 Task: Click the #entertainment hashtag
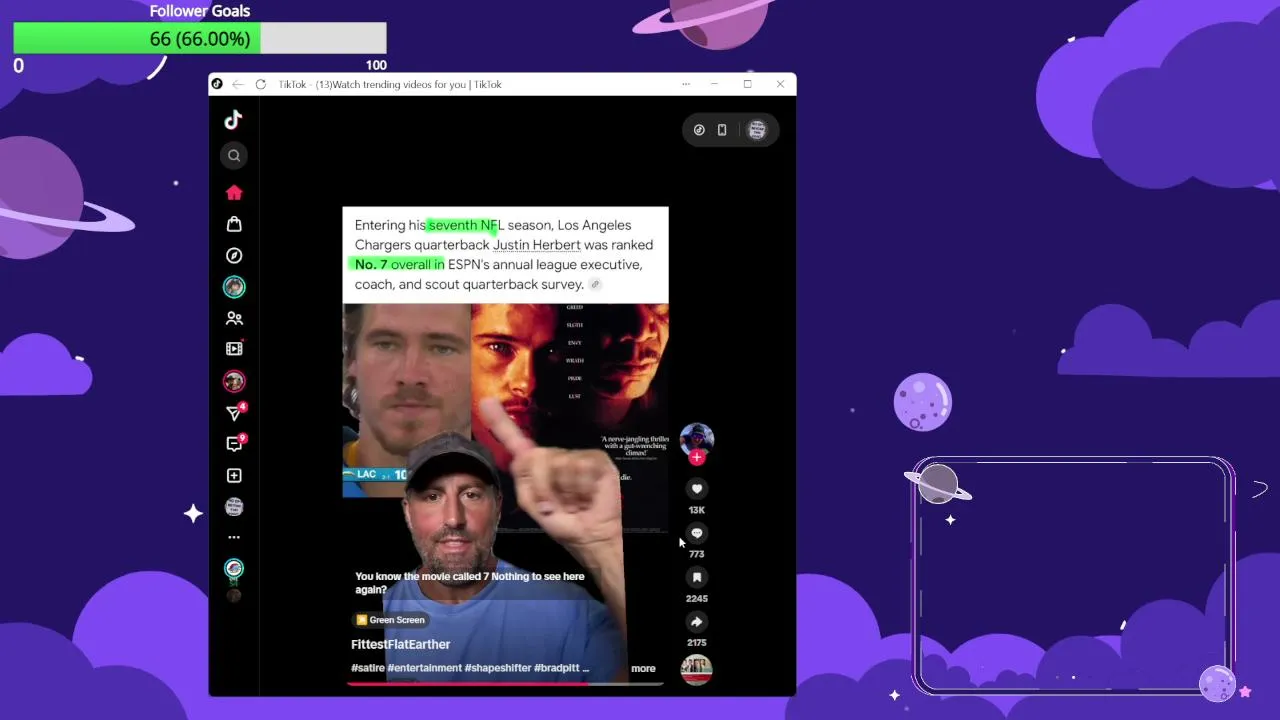(x=424, y=667)
